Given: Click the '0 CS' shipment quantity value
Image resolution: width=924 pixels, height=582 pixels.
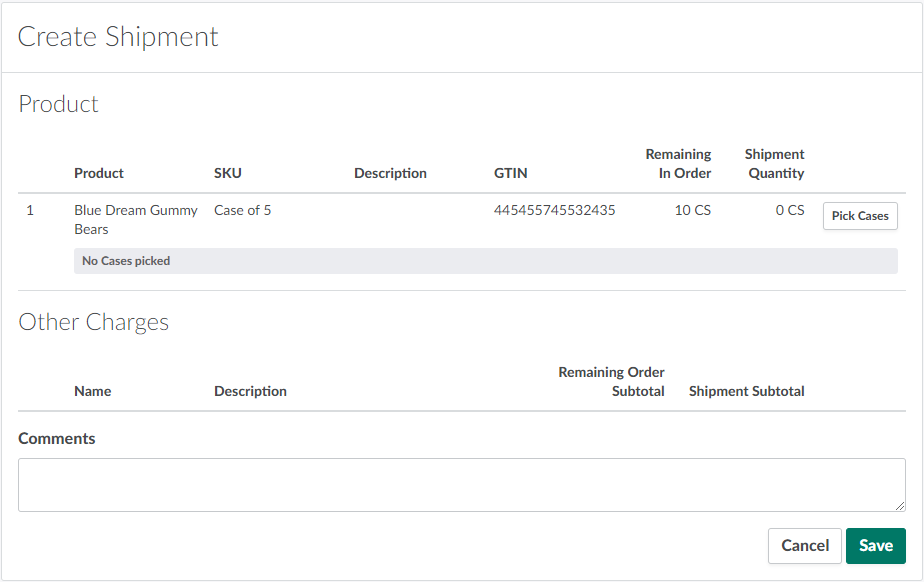Looking at the screenshot, I should pyautogui.click(x=789, y=211).
